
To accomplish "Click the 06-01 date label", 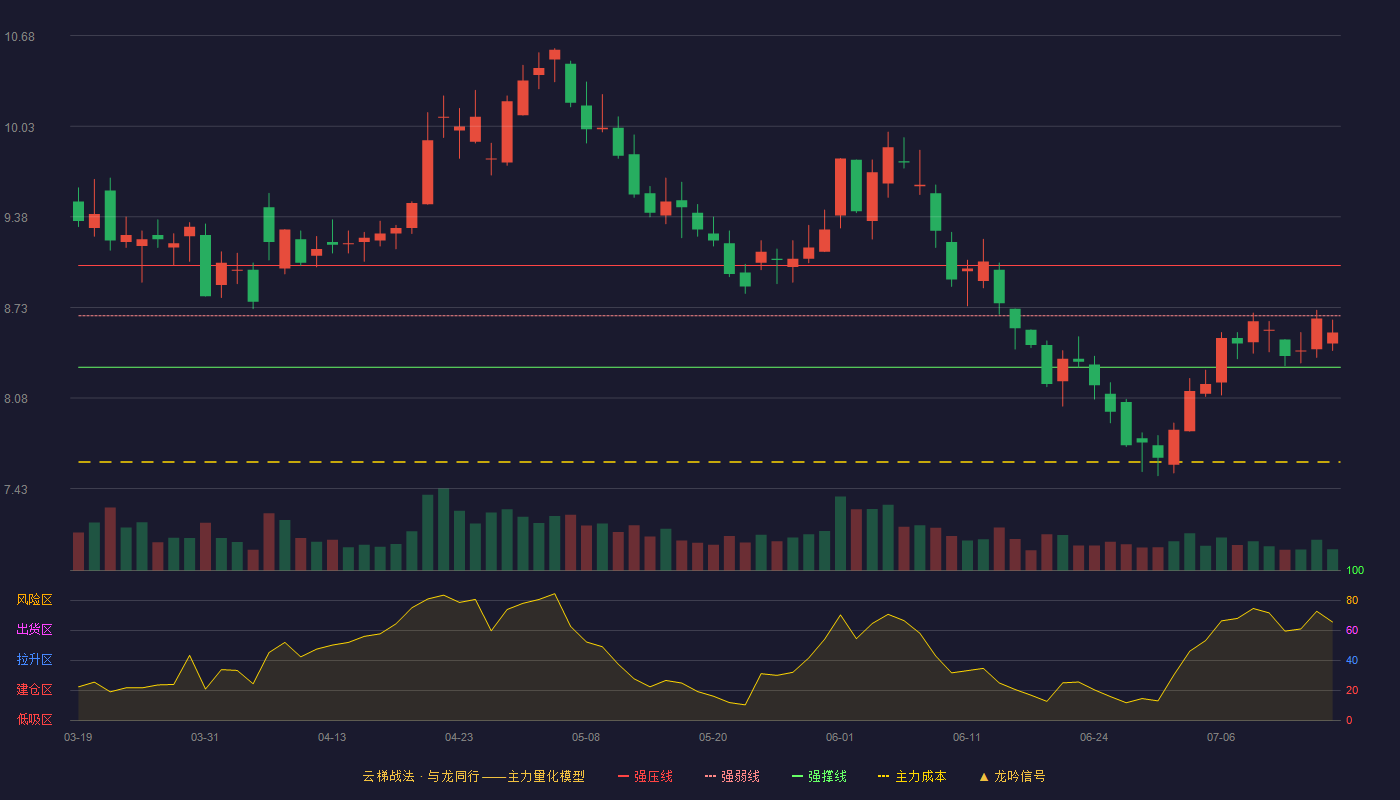I will coord(840,737).
